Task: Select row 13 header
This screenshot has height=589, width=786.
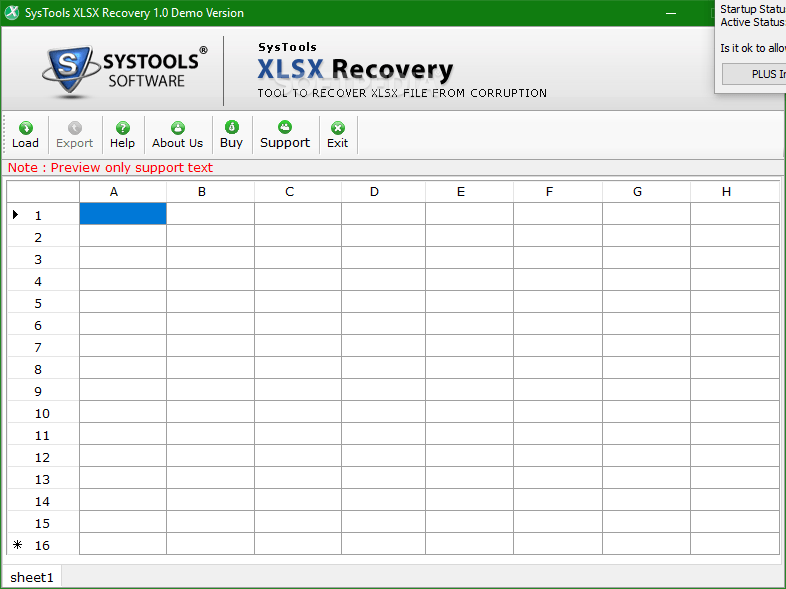Action: 43,478
